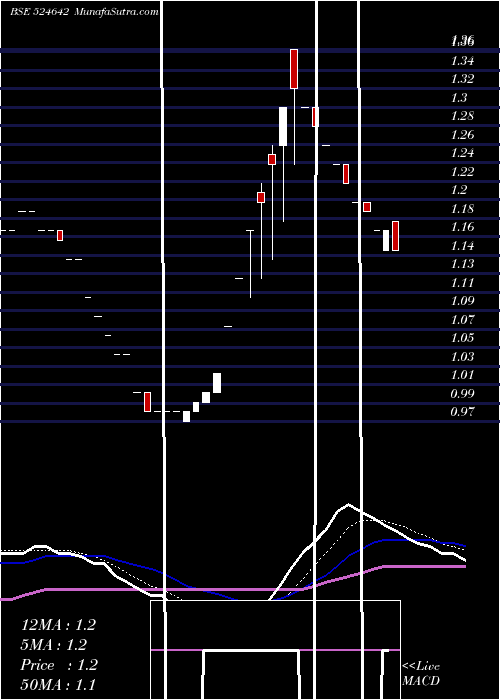Click the 1.18 price axis label
The height and width of the screenshot is (700, 500).
[462, 208]
